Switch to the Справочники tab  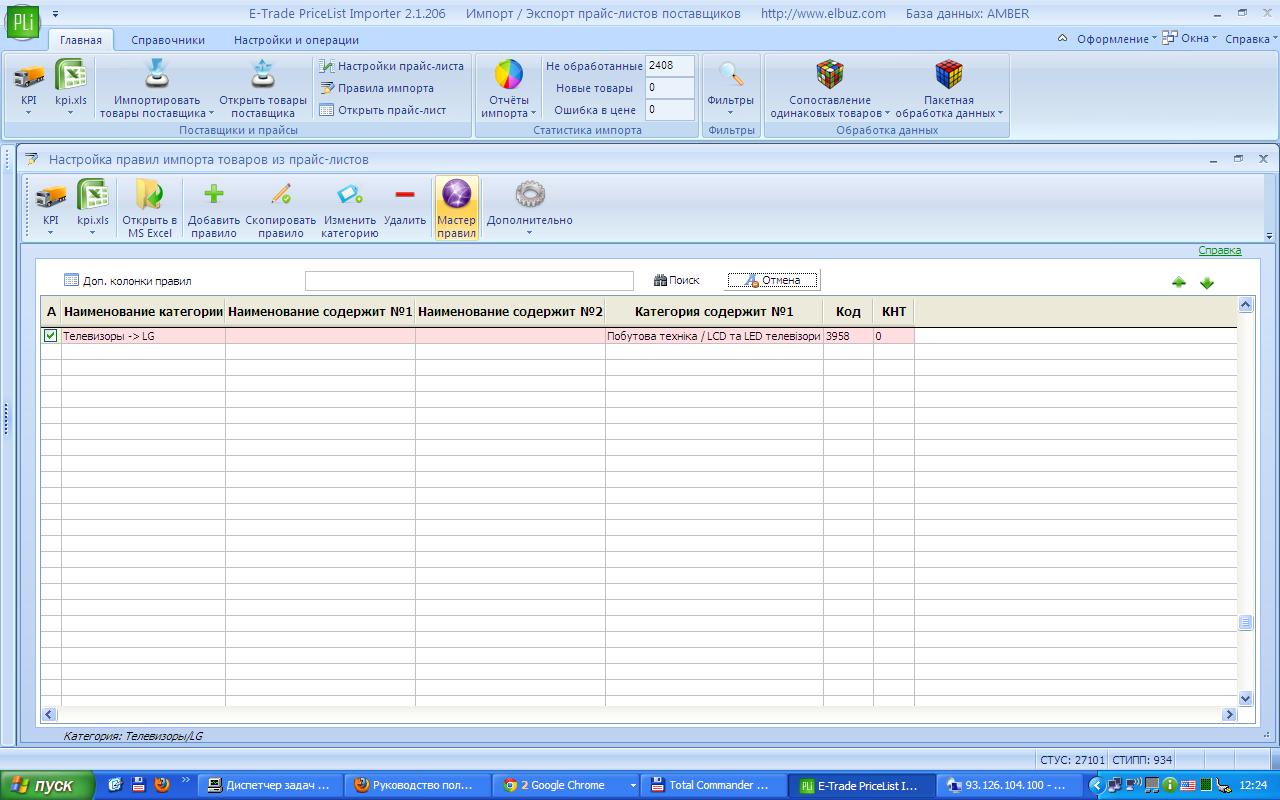pyautogui.click(x=168, y=40)
